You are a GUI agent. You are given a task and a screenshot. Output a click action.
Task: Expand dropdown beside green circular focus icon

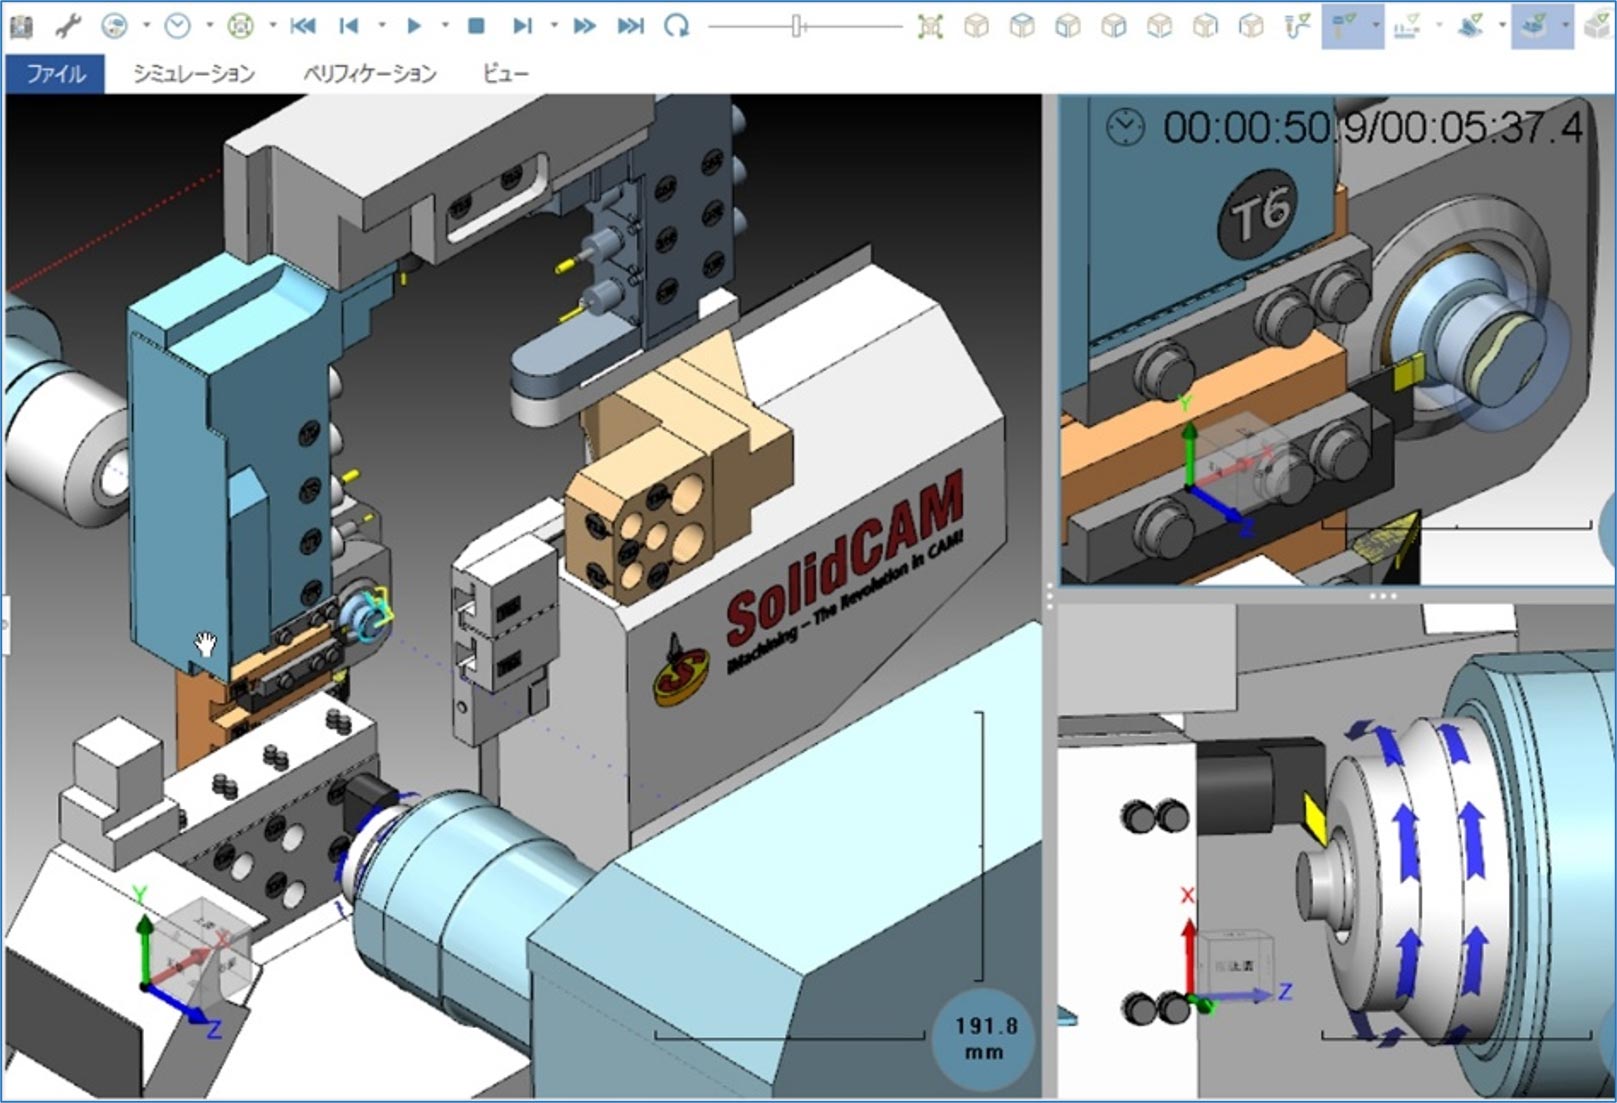272,26
